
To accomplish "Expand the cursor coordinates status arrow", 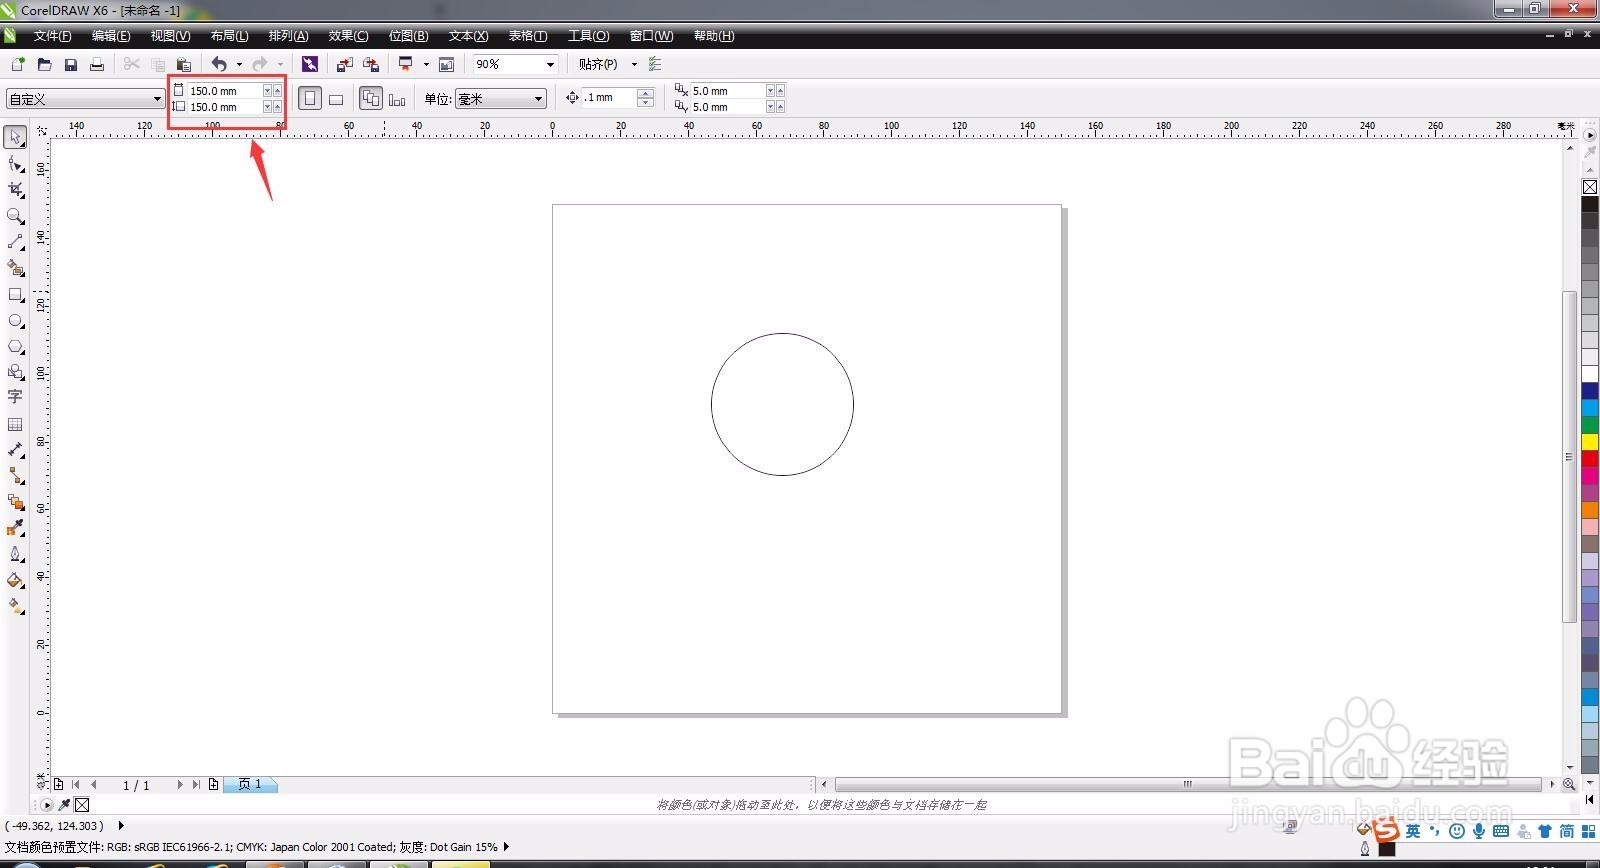I will (121, 826).
